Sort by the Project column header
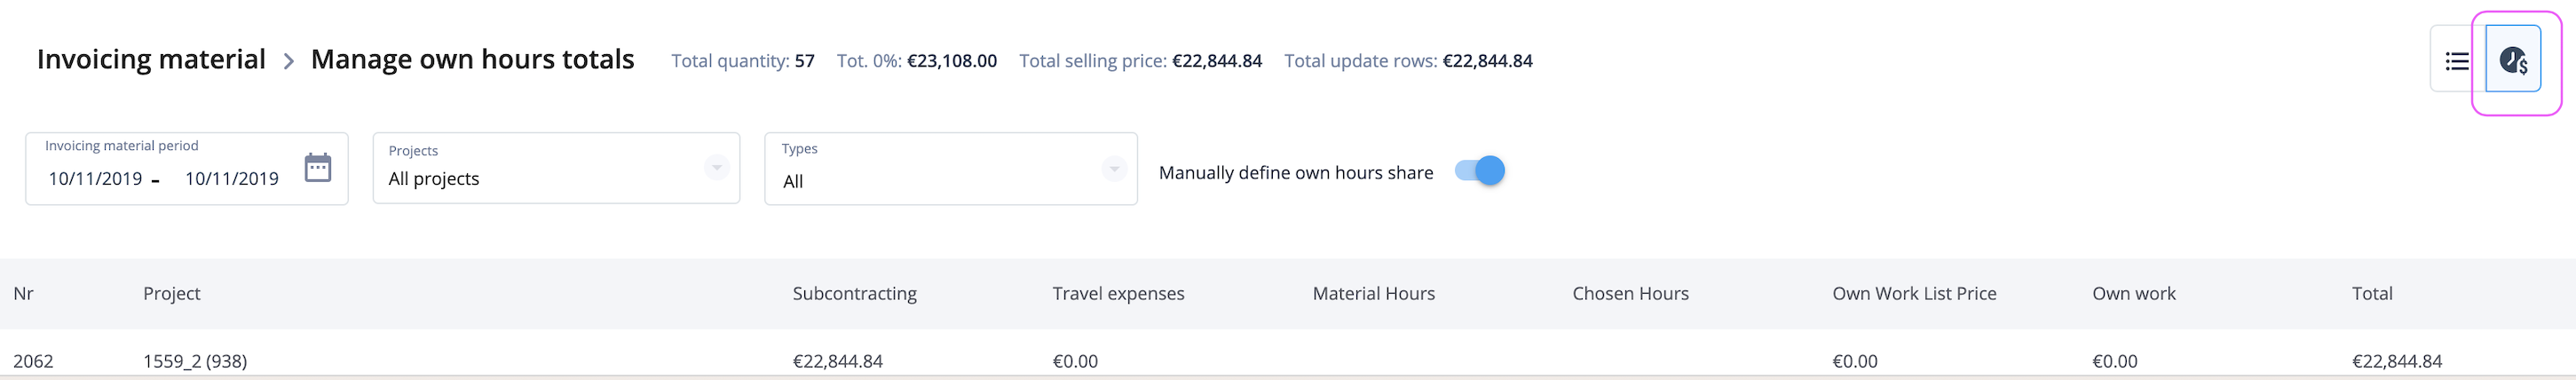Viewport: 2576px width, 380px height. [172, 294]
